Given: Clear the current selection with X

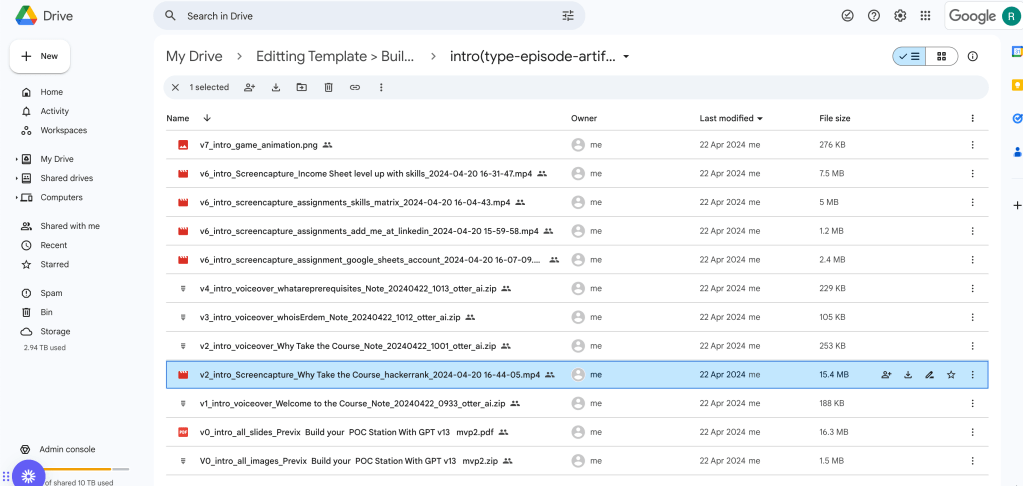Looking at the screenshot, I should tap(175, 87).
